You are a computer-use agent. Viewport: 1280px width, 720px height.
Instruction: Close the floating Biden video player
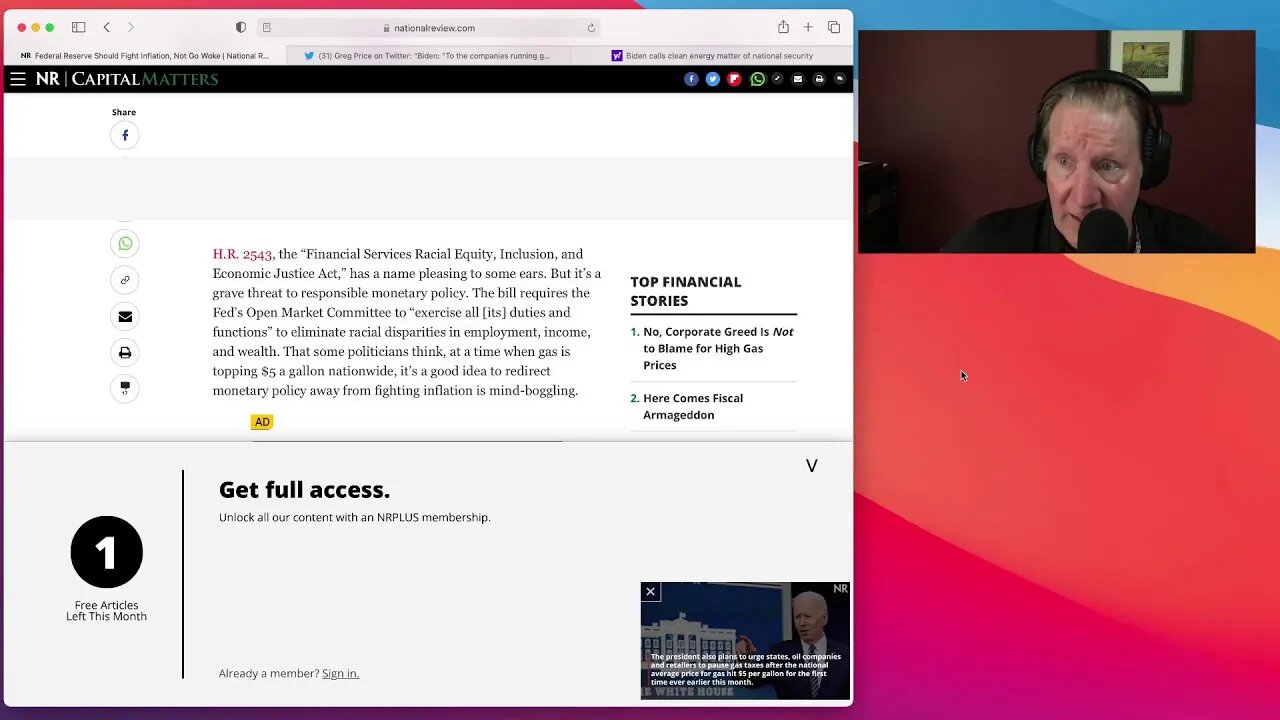pos(650,592)
